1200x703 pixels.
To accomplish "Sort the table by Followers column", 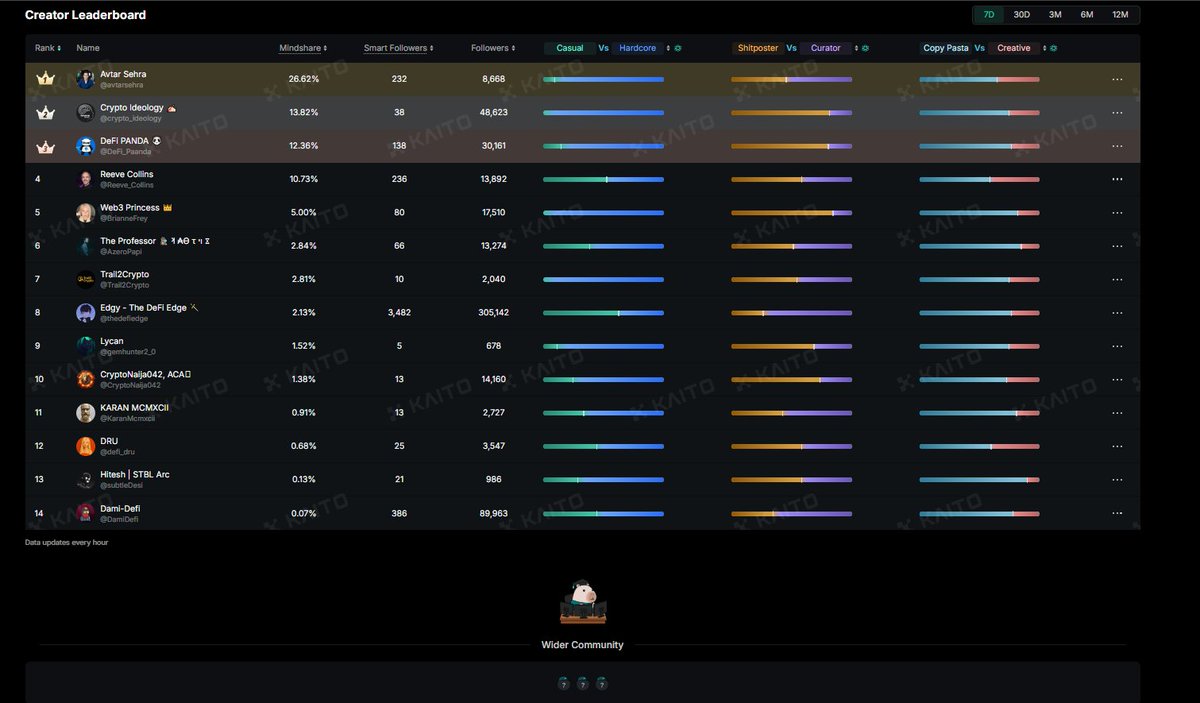I will [493, 48].
